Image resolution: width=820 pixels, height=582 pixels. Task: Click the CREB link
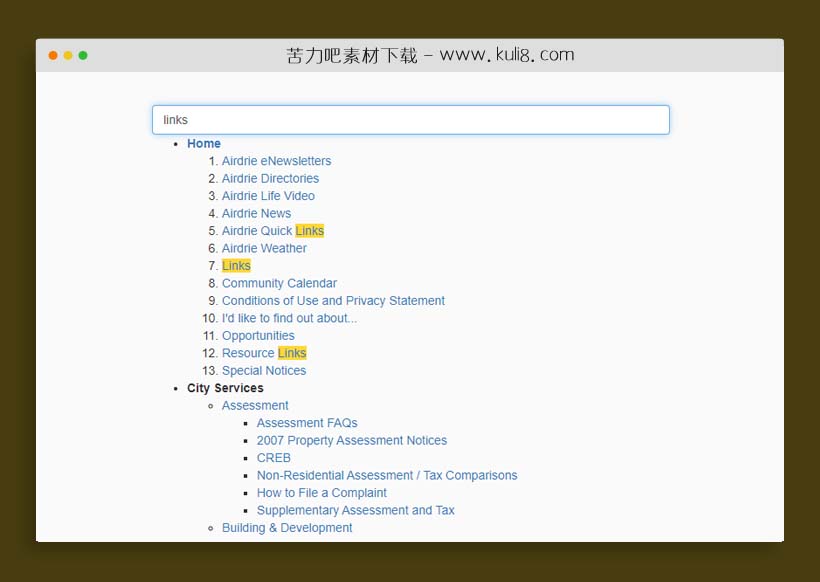[x=273, y=459]
